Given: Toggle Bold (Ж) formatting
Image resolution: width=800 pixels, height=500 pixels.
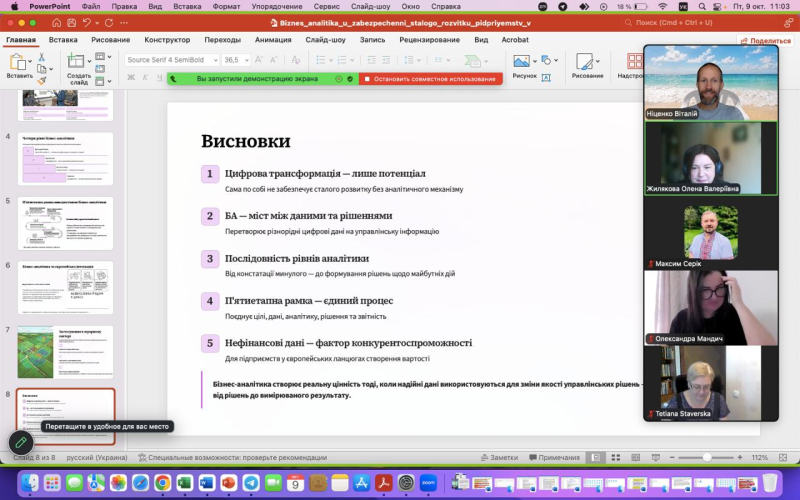Looking at the screenshot, I should 131,78.
